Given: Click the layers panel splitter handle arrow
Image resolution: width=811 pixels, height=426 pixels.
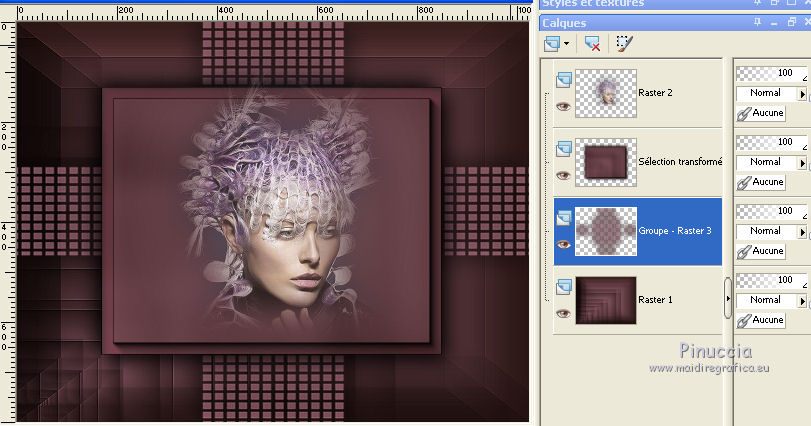Looking at the screenshot, I should tap(728, 299).
